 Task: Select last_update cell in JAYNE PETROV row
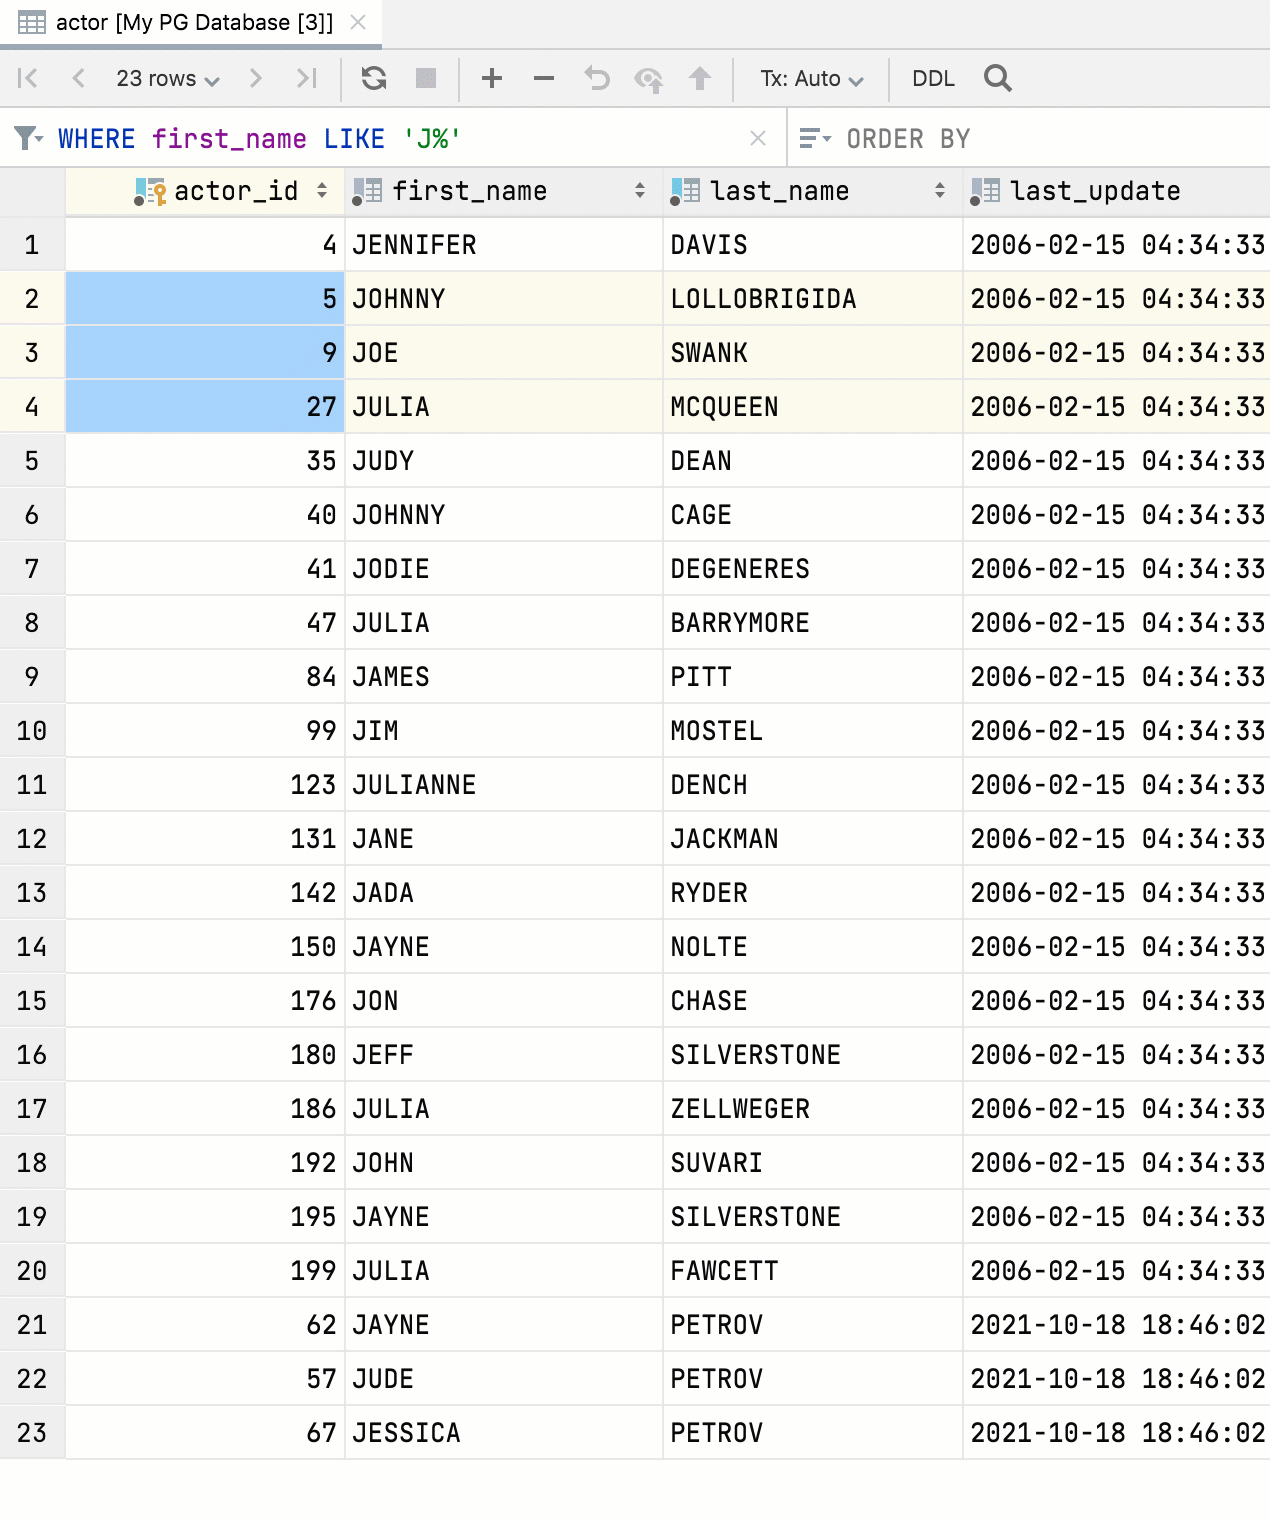click(1117, 1325)
